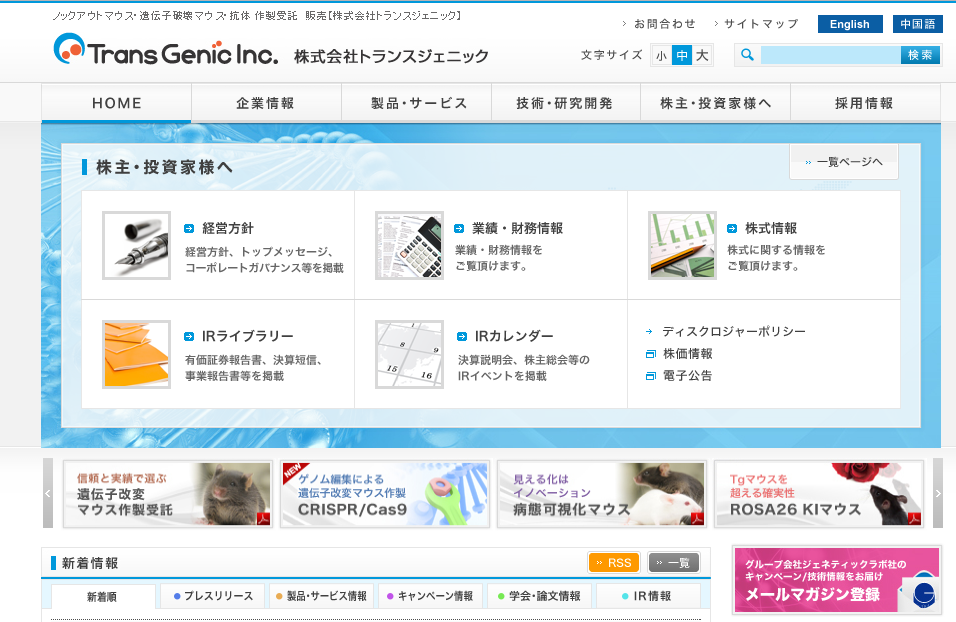Image resolution: width=956 pixels, height=622 pixels.
Task: Open the 採用情報 menu
Action: point(865,103)
